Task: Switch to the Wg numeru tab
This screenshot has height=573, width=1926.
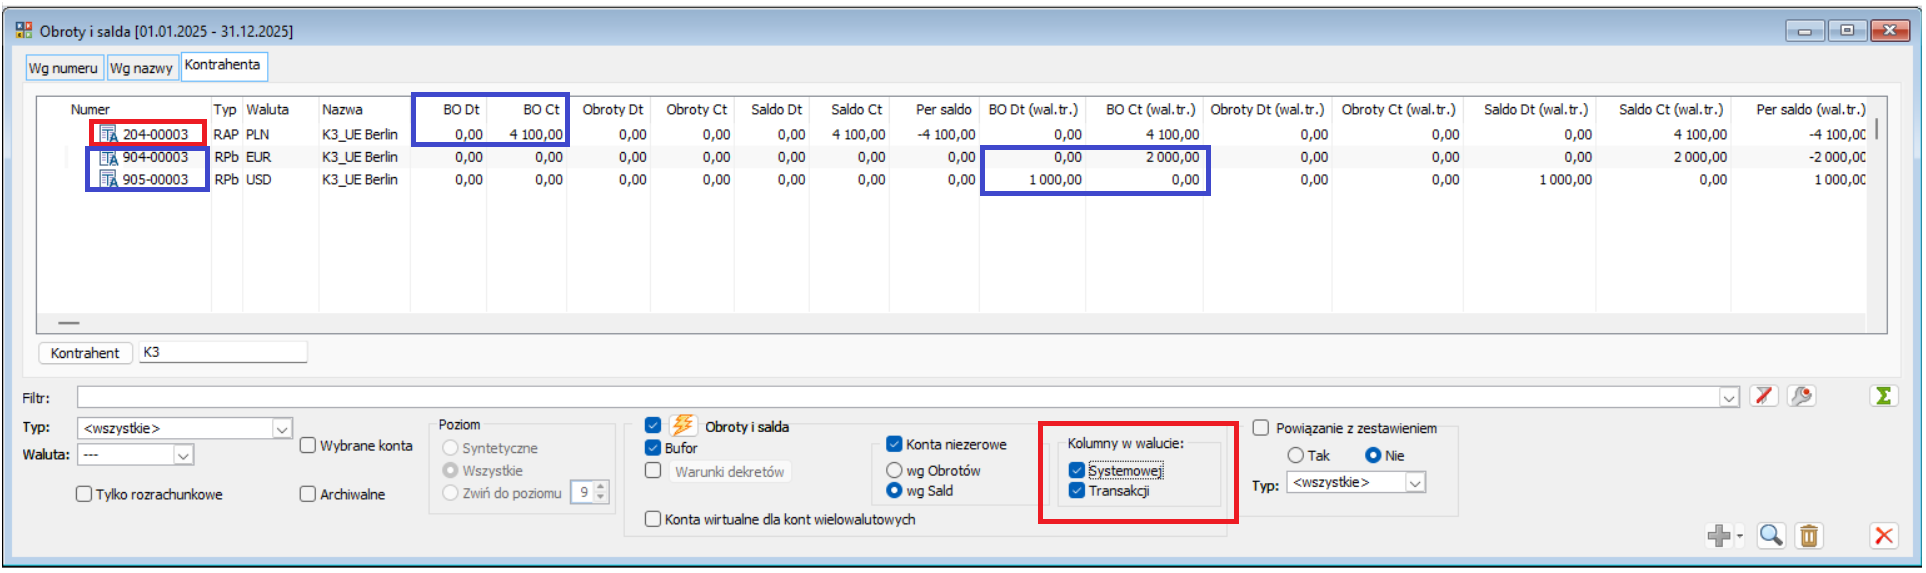Action: pos(63,68)
